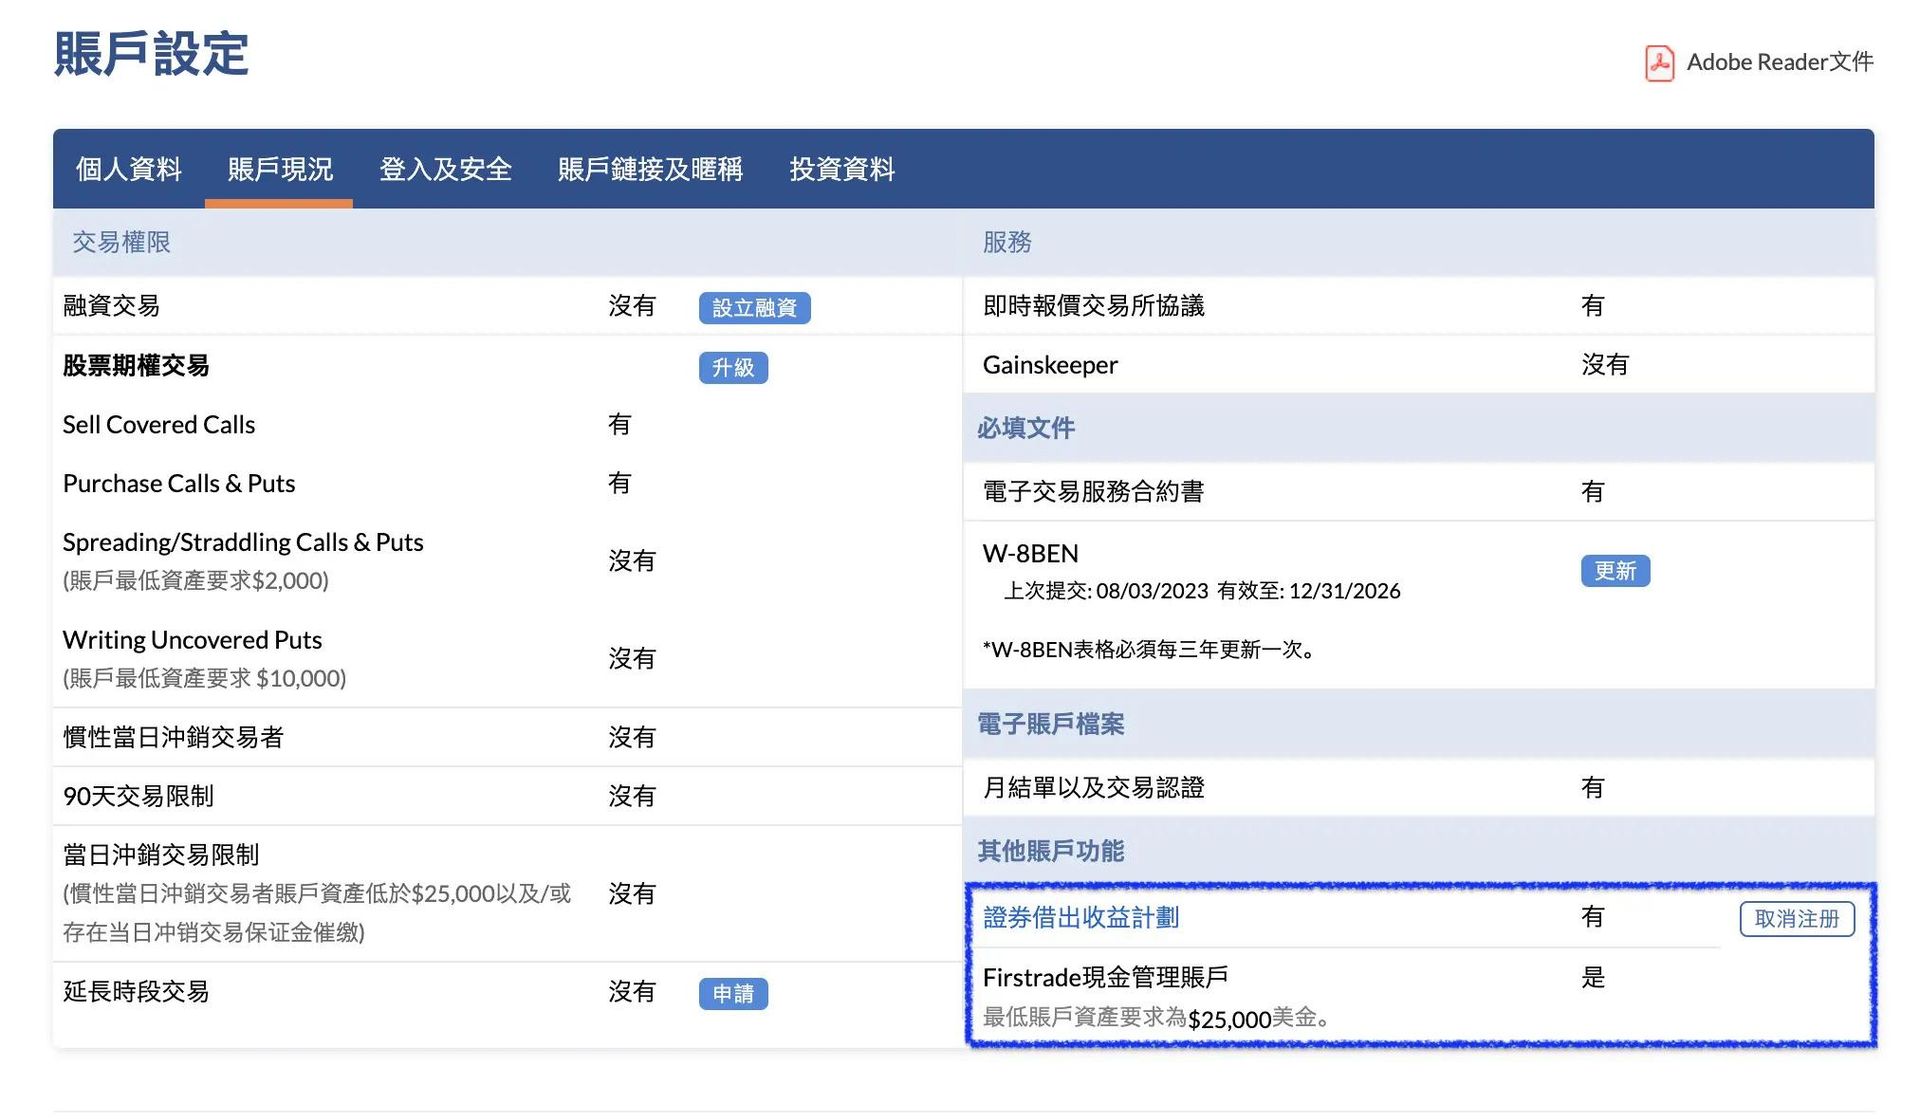Open the 投資資料 tab
The height and width of the screenshot is (1119, 1920).
[x=842, y=169]
